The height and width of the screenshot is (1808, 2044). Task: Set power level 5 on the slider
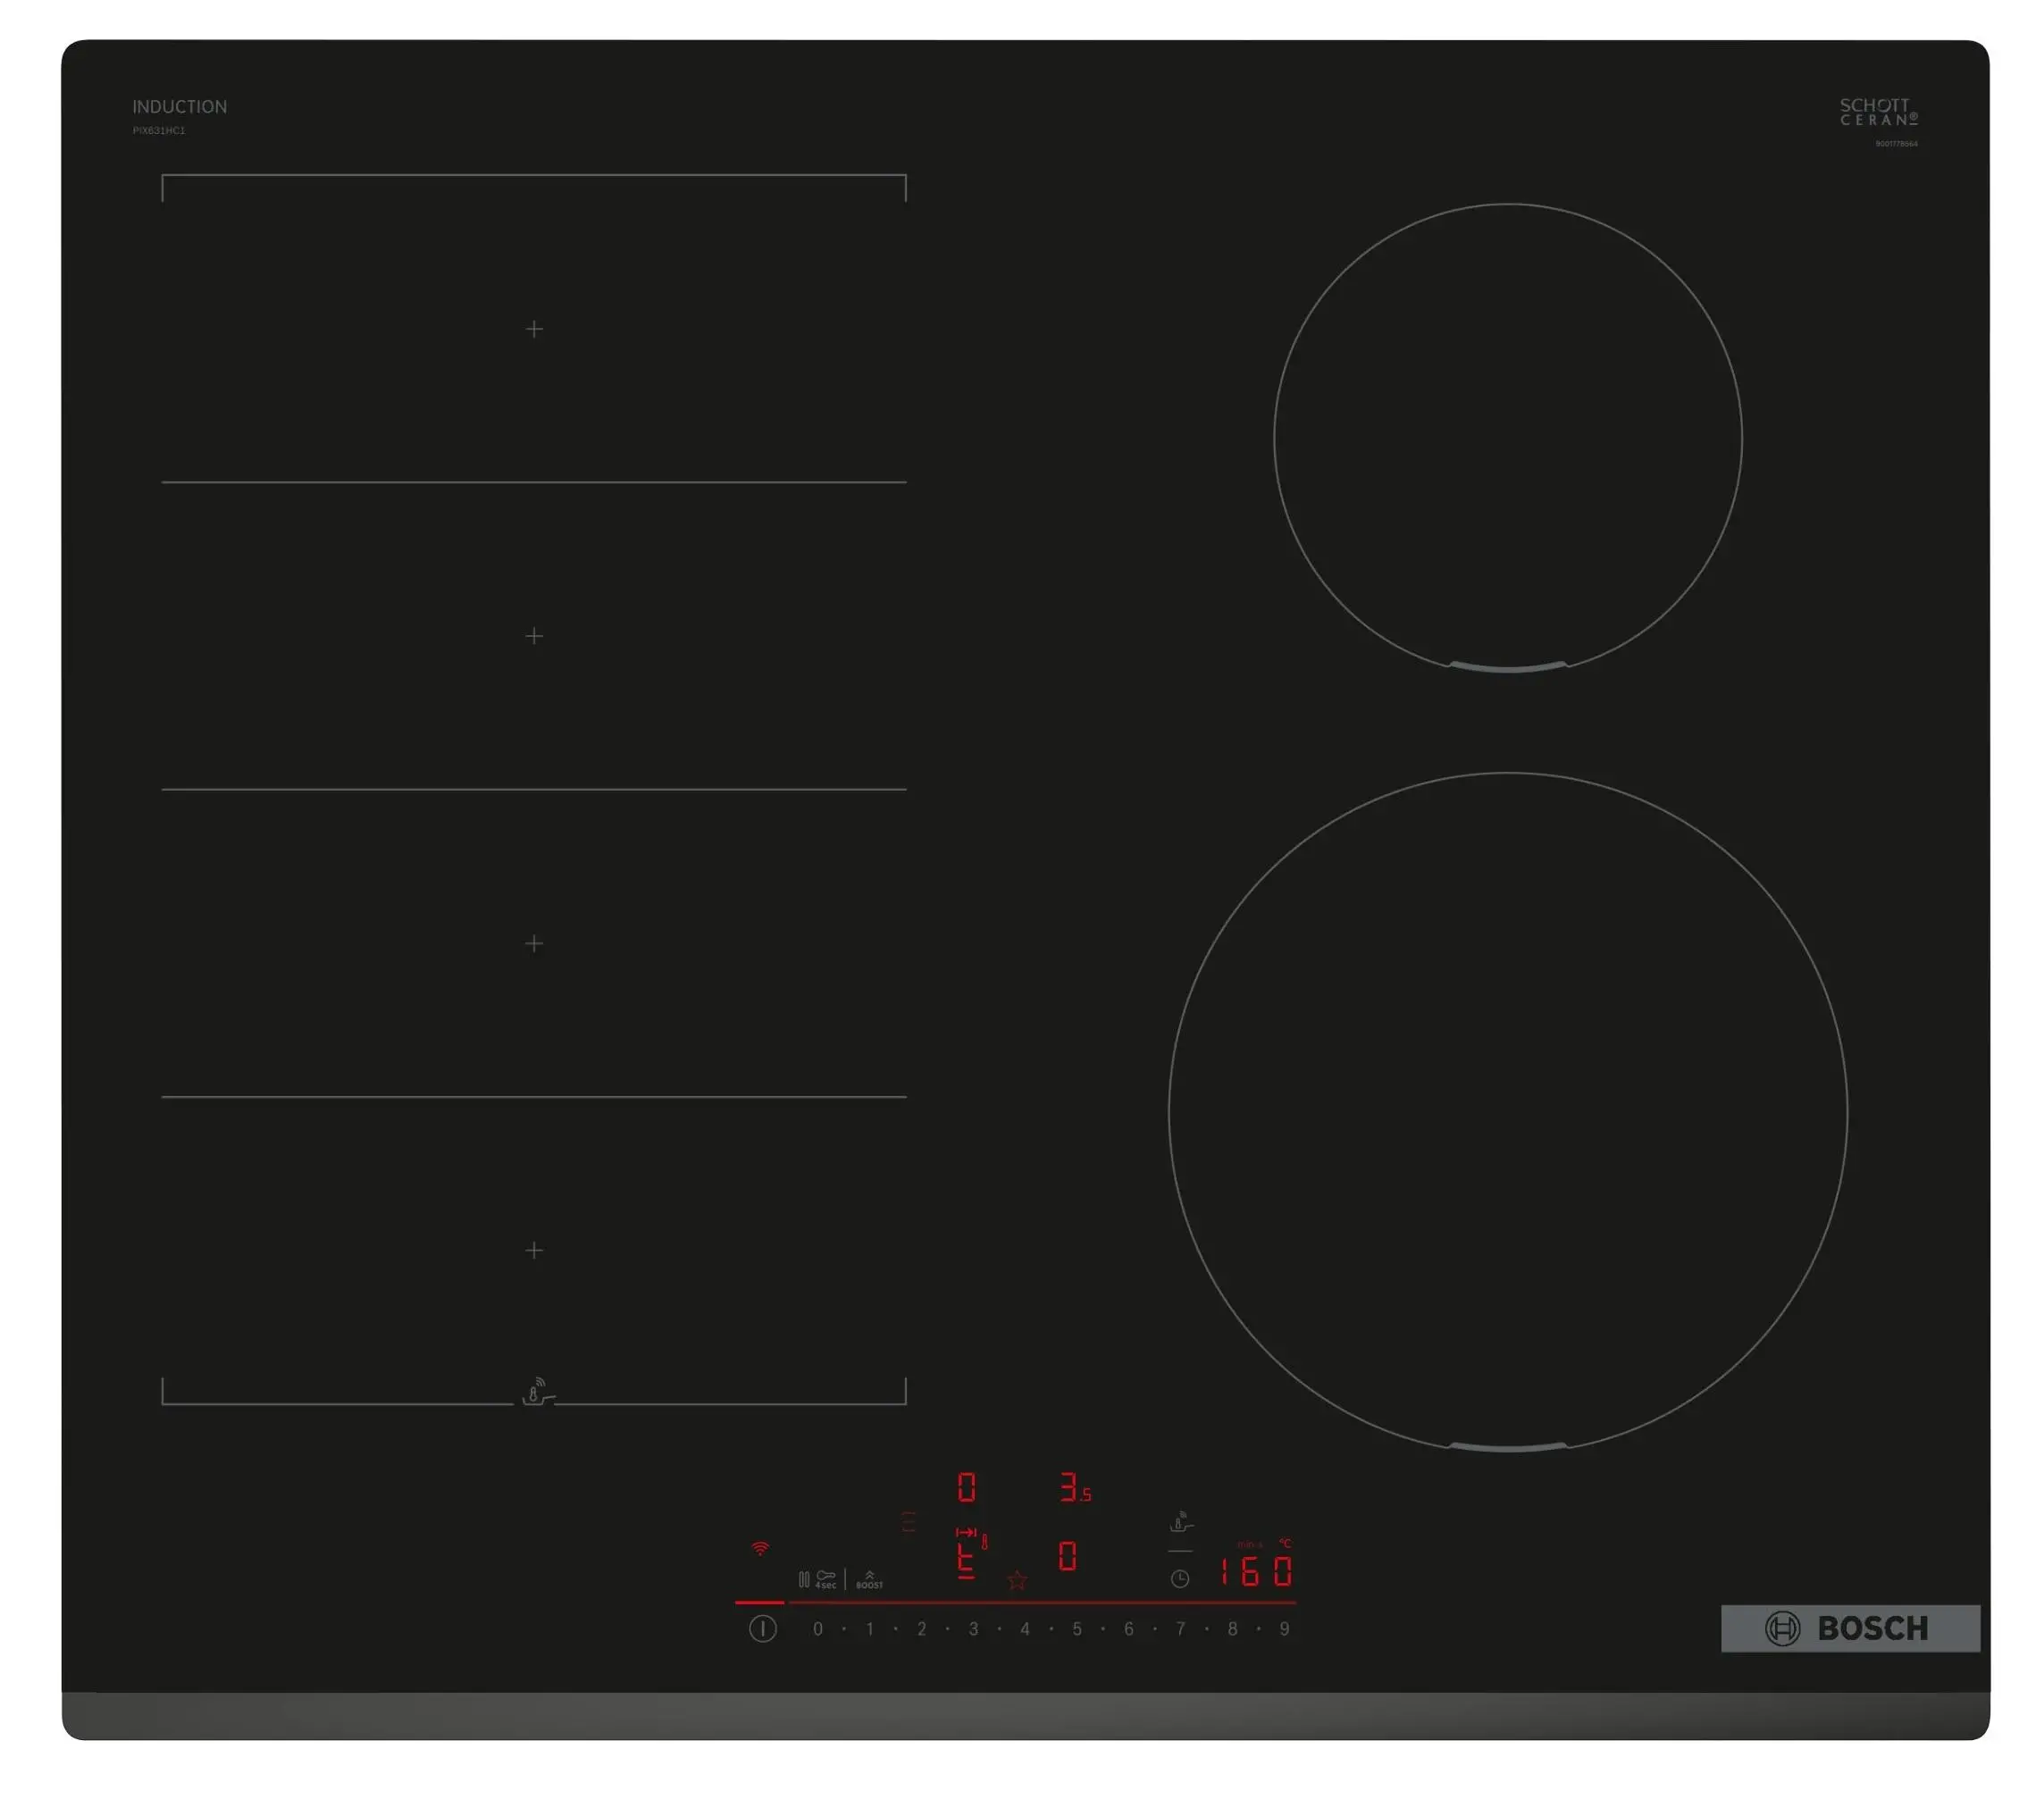click(1077, 1629)
